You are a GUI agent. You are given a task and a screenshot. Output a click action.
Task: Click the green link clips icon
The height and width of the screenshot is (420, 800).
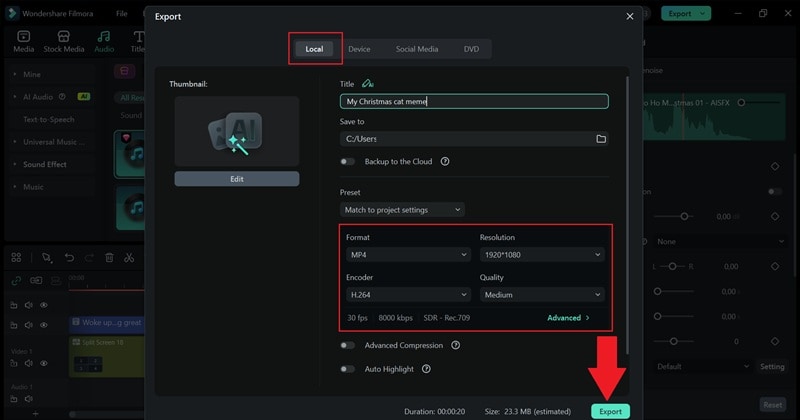[16, 281]
